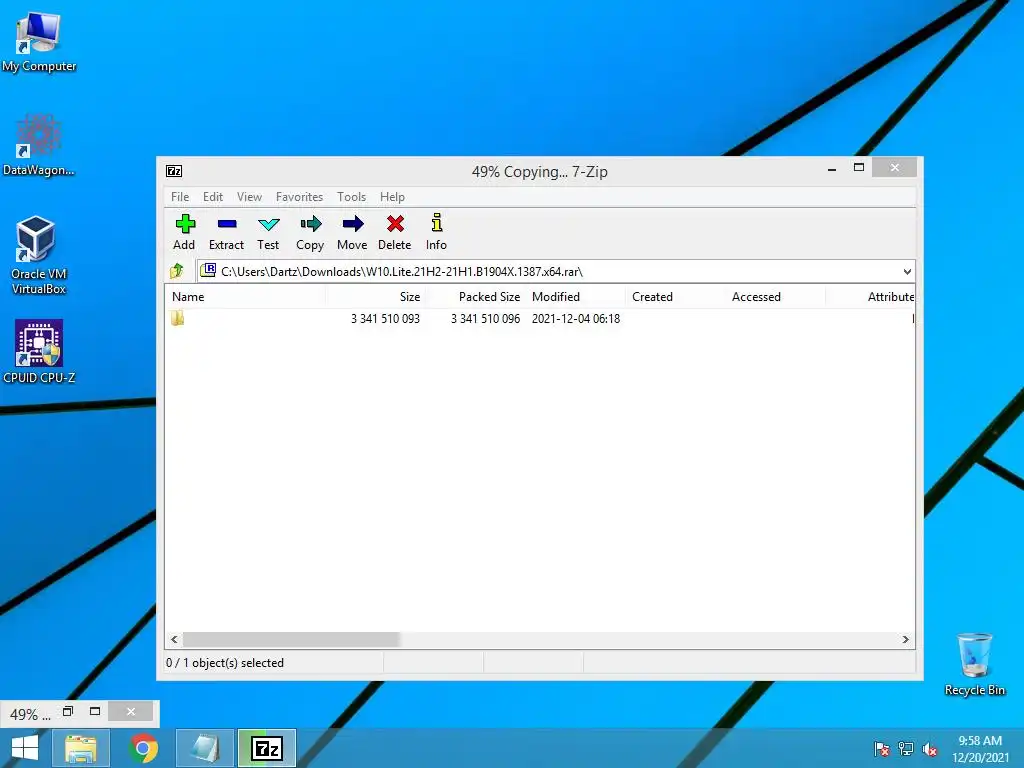Click status text 0 / 1 object(s) selected
1024x768 pixels.
click(225, 663)
